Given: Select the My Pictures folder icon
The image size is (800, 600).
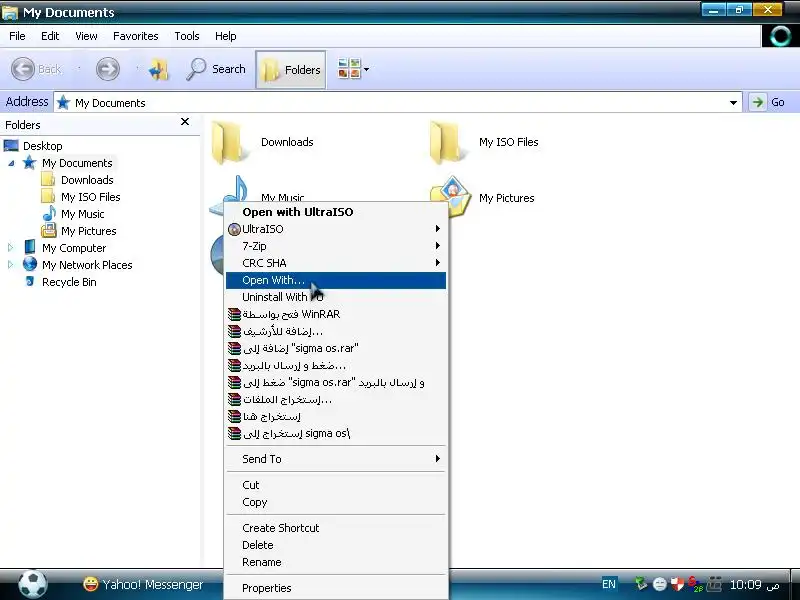Looking at the screenshot, I should coord(451,196).
